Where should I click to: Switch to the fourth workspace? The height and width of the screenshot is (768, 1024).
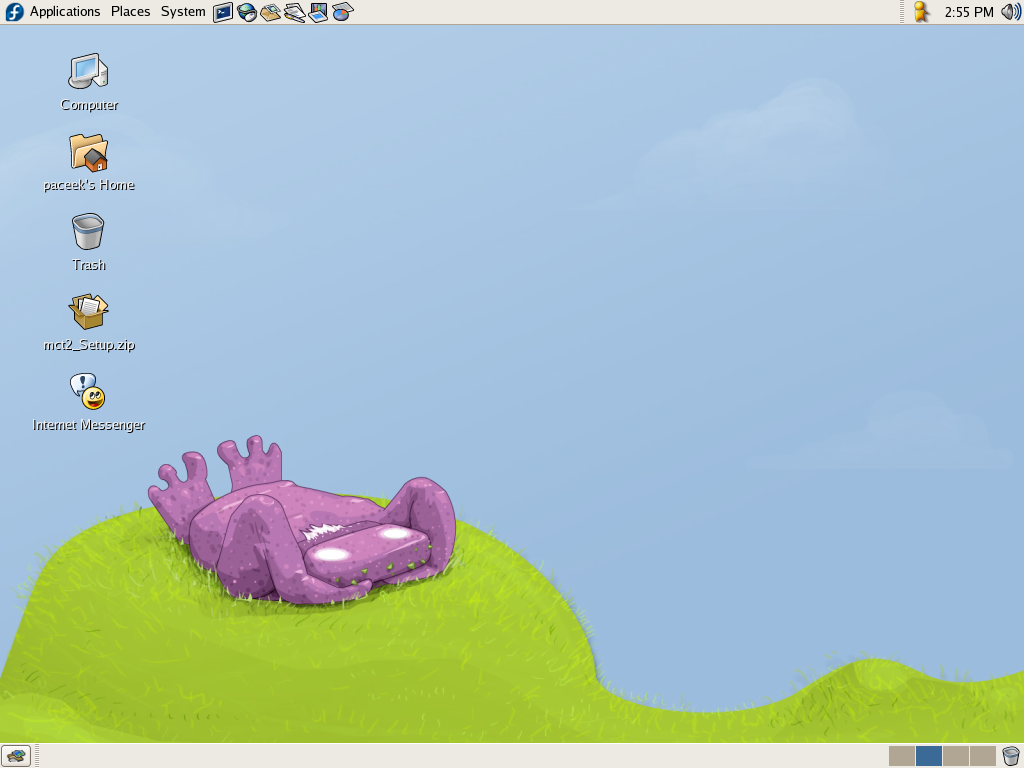point(983,756)
